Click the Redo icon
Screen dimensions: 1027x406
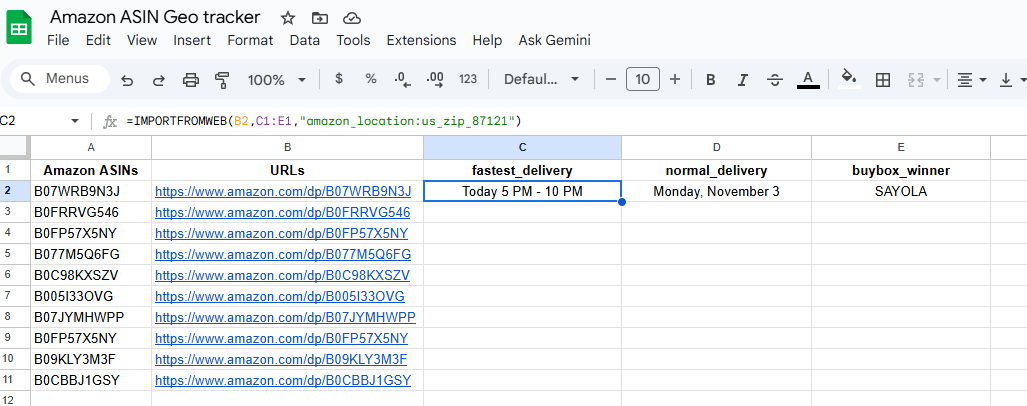click(159, 80)
